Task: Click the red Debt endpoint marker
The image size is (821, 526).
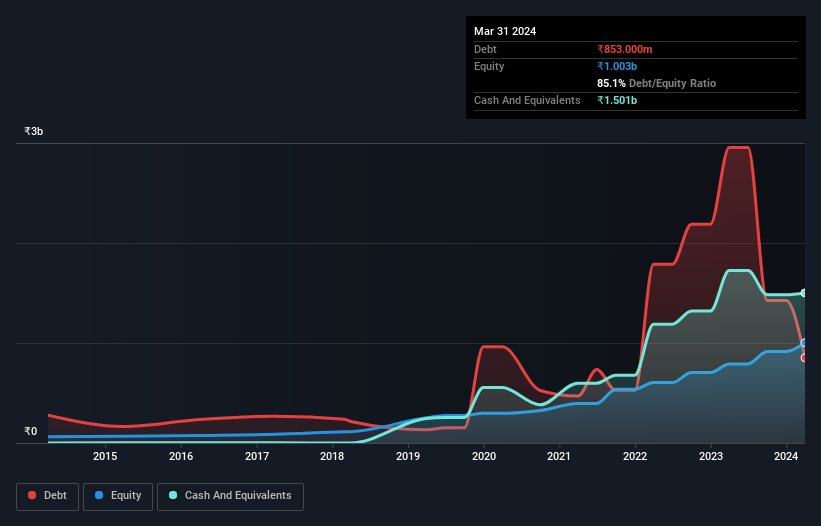Action: point(804,357)
